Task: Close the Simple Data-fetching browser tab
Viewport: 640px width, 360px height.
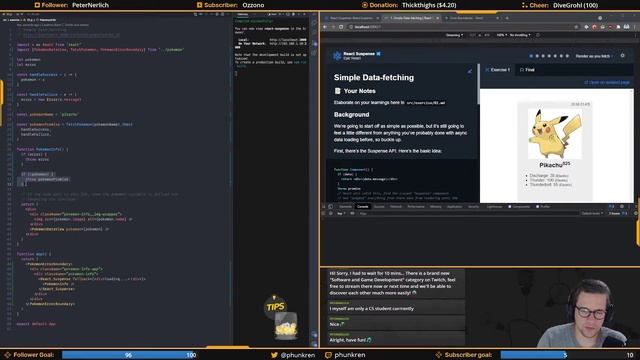Action: [438, 18]
